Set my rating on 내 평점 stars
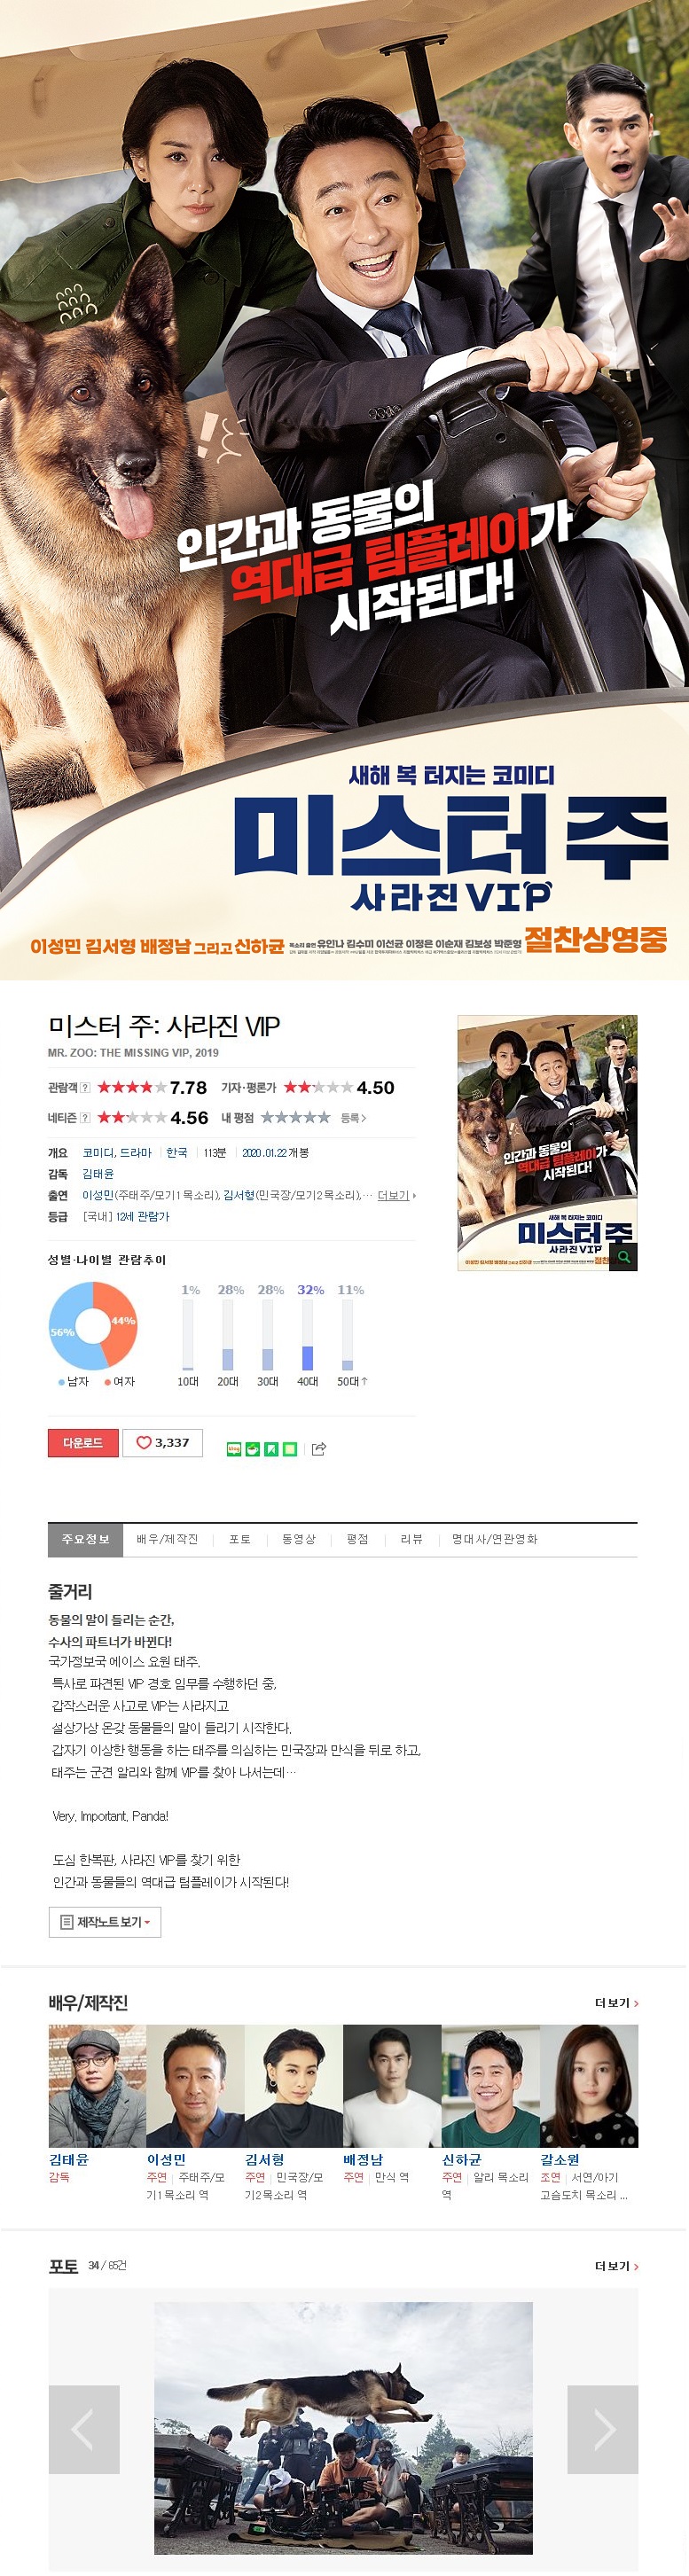 (x=295, y=1117)
